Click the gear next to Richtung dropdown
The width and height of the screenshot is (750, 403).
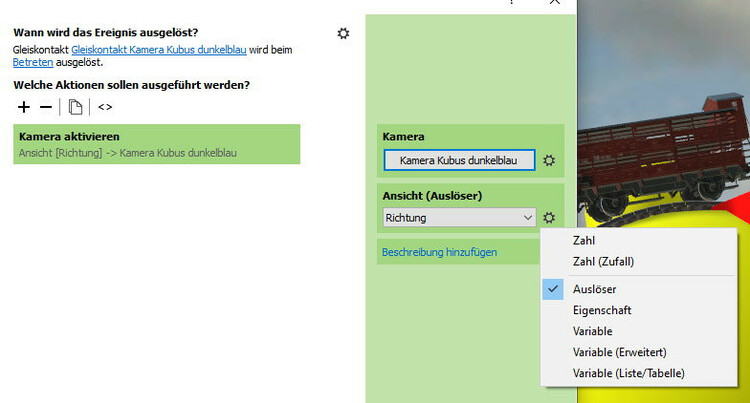tap(548, 217)
